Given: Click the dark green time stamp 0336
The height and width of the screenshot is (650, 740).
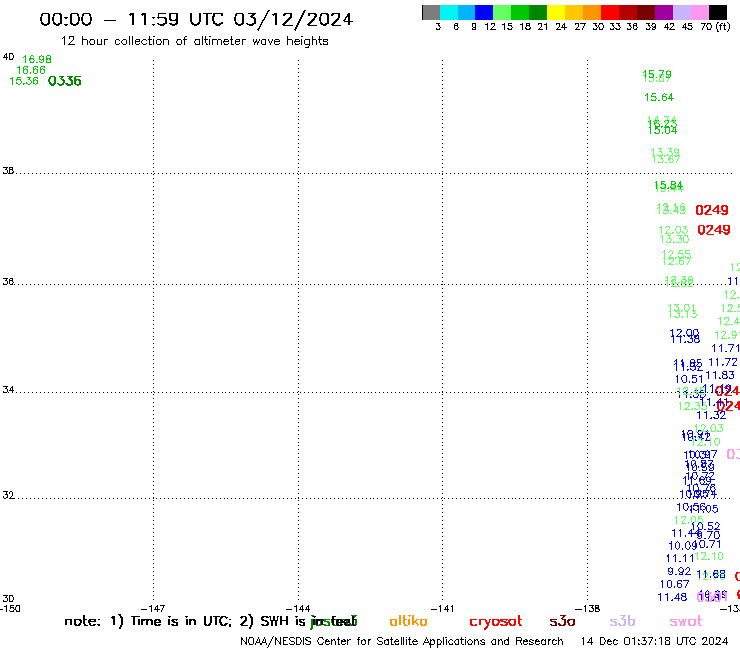Looking at the screenshot, I should click(65, 81).
